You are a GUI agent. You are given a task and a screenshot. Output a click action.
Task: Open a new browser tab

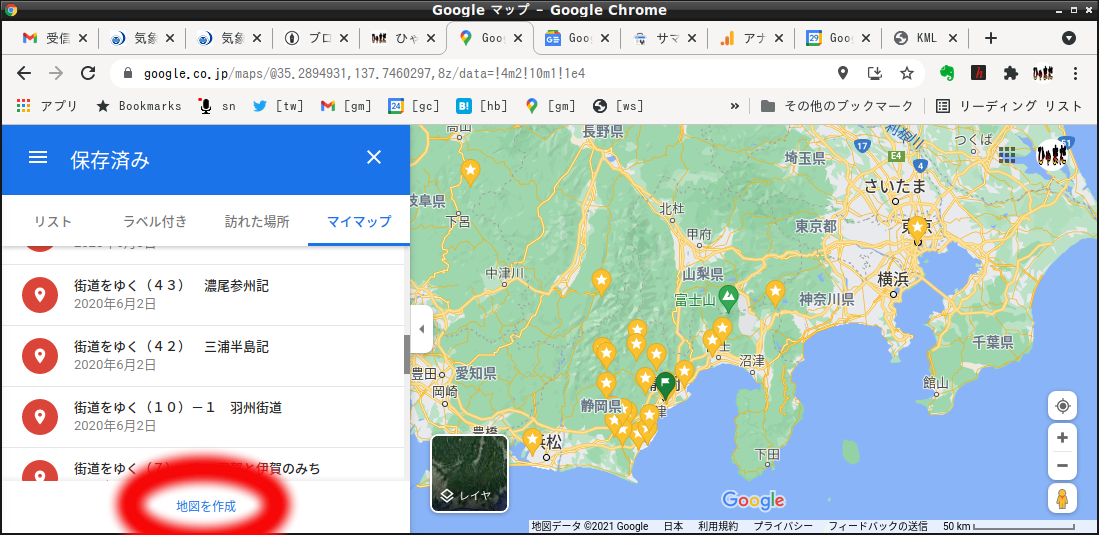coord(990,39)
